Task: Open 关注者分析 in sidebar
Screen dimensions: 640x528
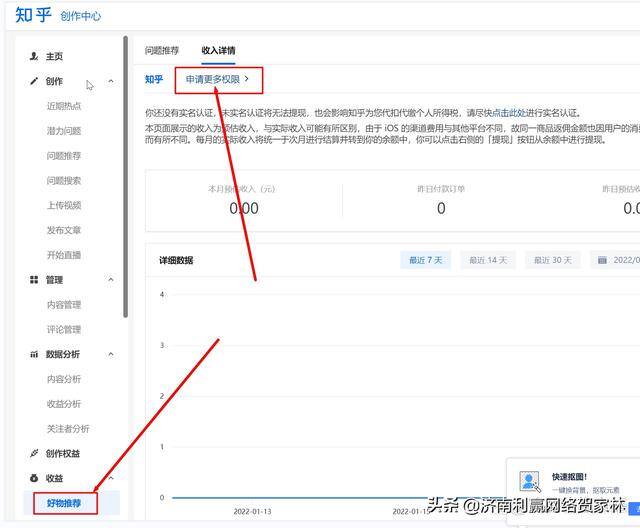Action: 68,429
